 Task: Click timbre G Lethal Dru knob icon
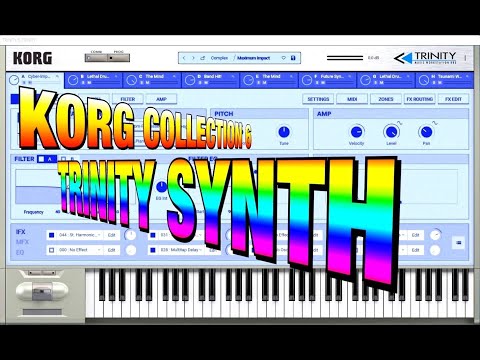click(x=365, y=80)
